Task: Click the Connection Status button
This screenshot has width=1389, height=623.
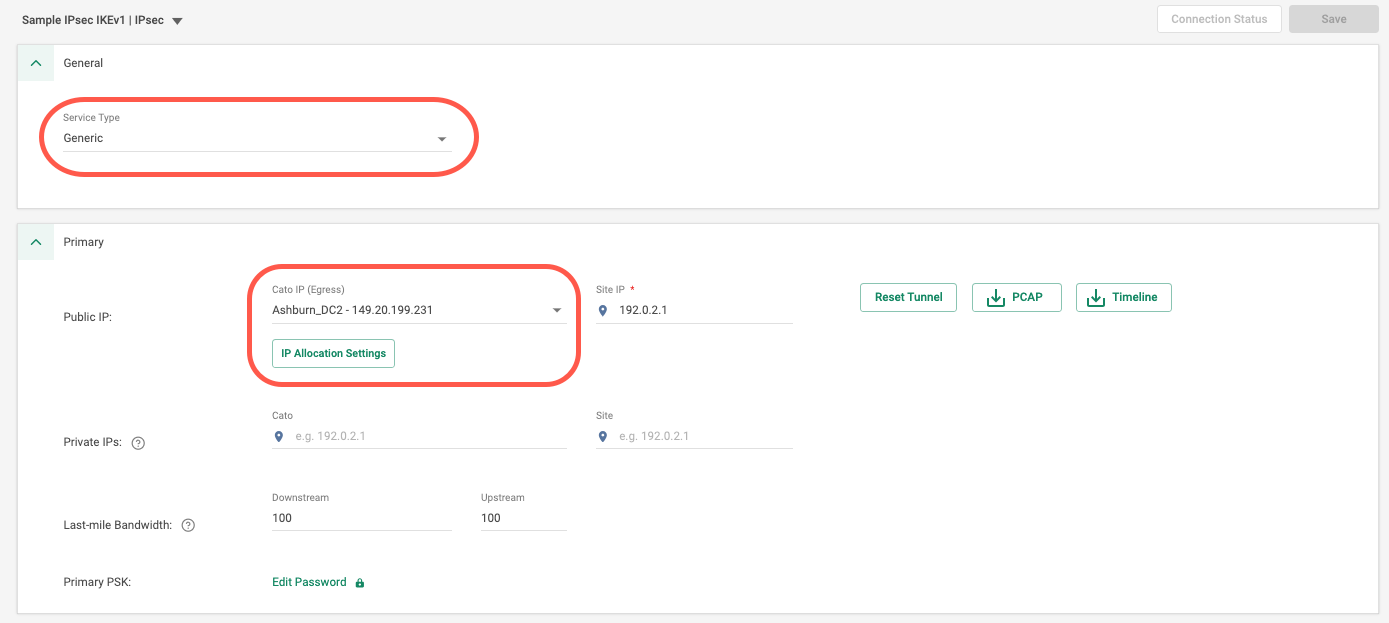Action: pyautogui.click(x=1219, y=19)
